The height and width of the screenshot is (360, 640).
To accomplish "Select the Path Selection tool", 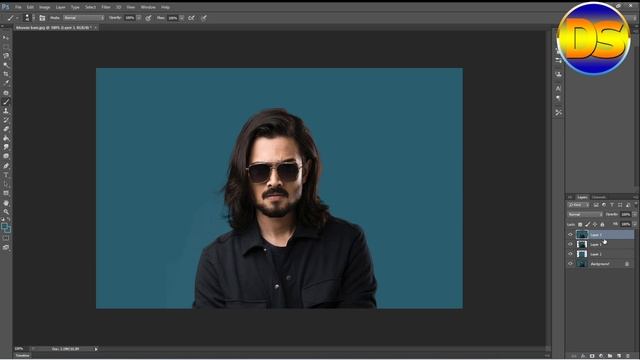I will tap(6, 184).
